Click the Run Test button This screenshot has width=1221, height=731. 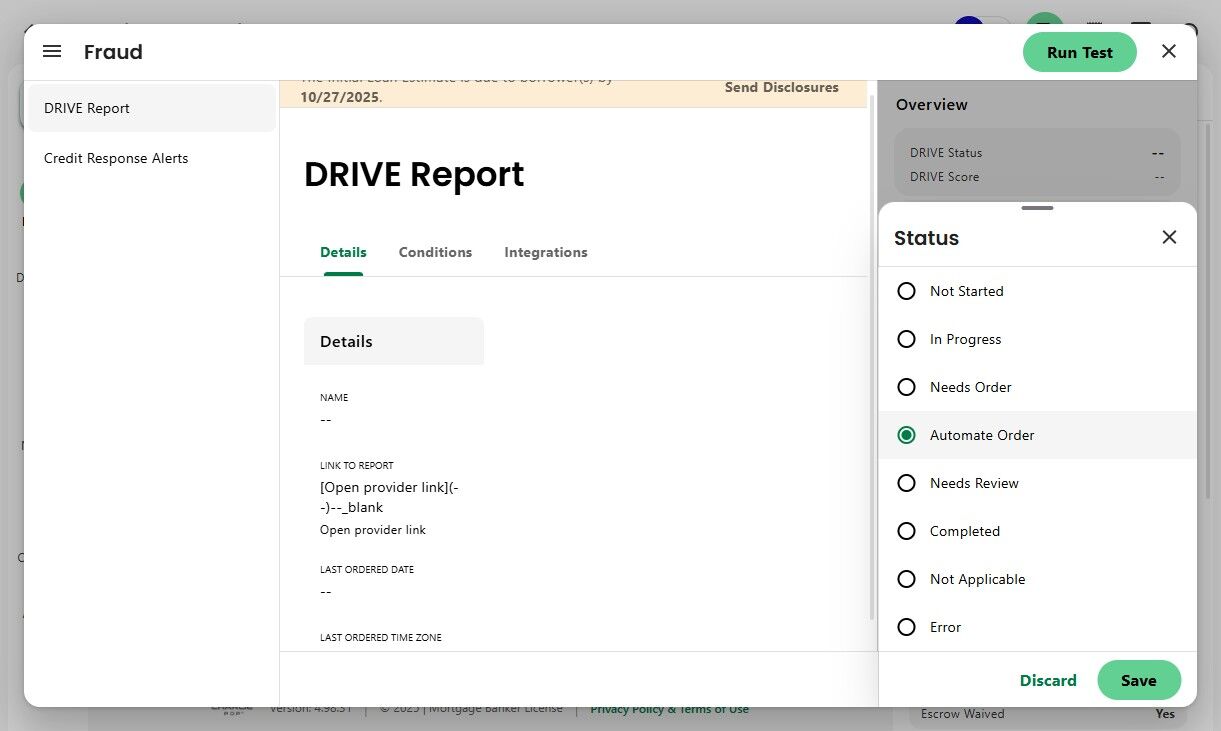point(1079,52)
